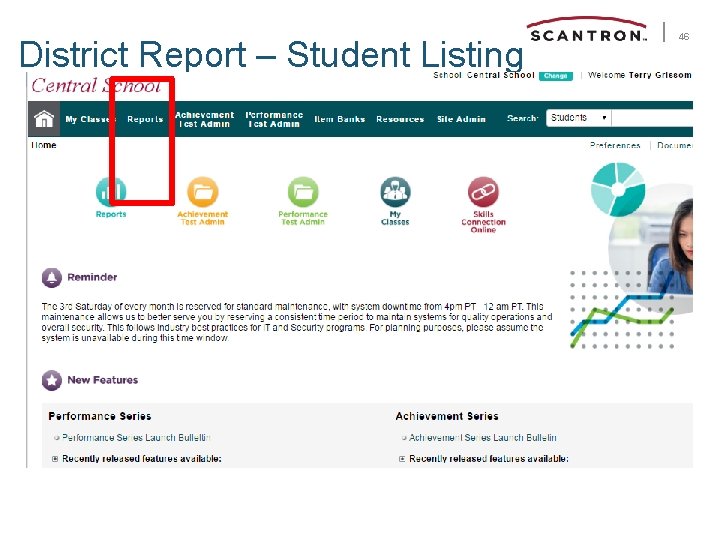720x540 pixels.
Task: Open My Classes in navigation bar
Action: (90, 119)
